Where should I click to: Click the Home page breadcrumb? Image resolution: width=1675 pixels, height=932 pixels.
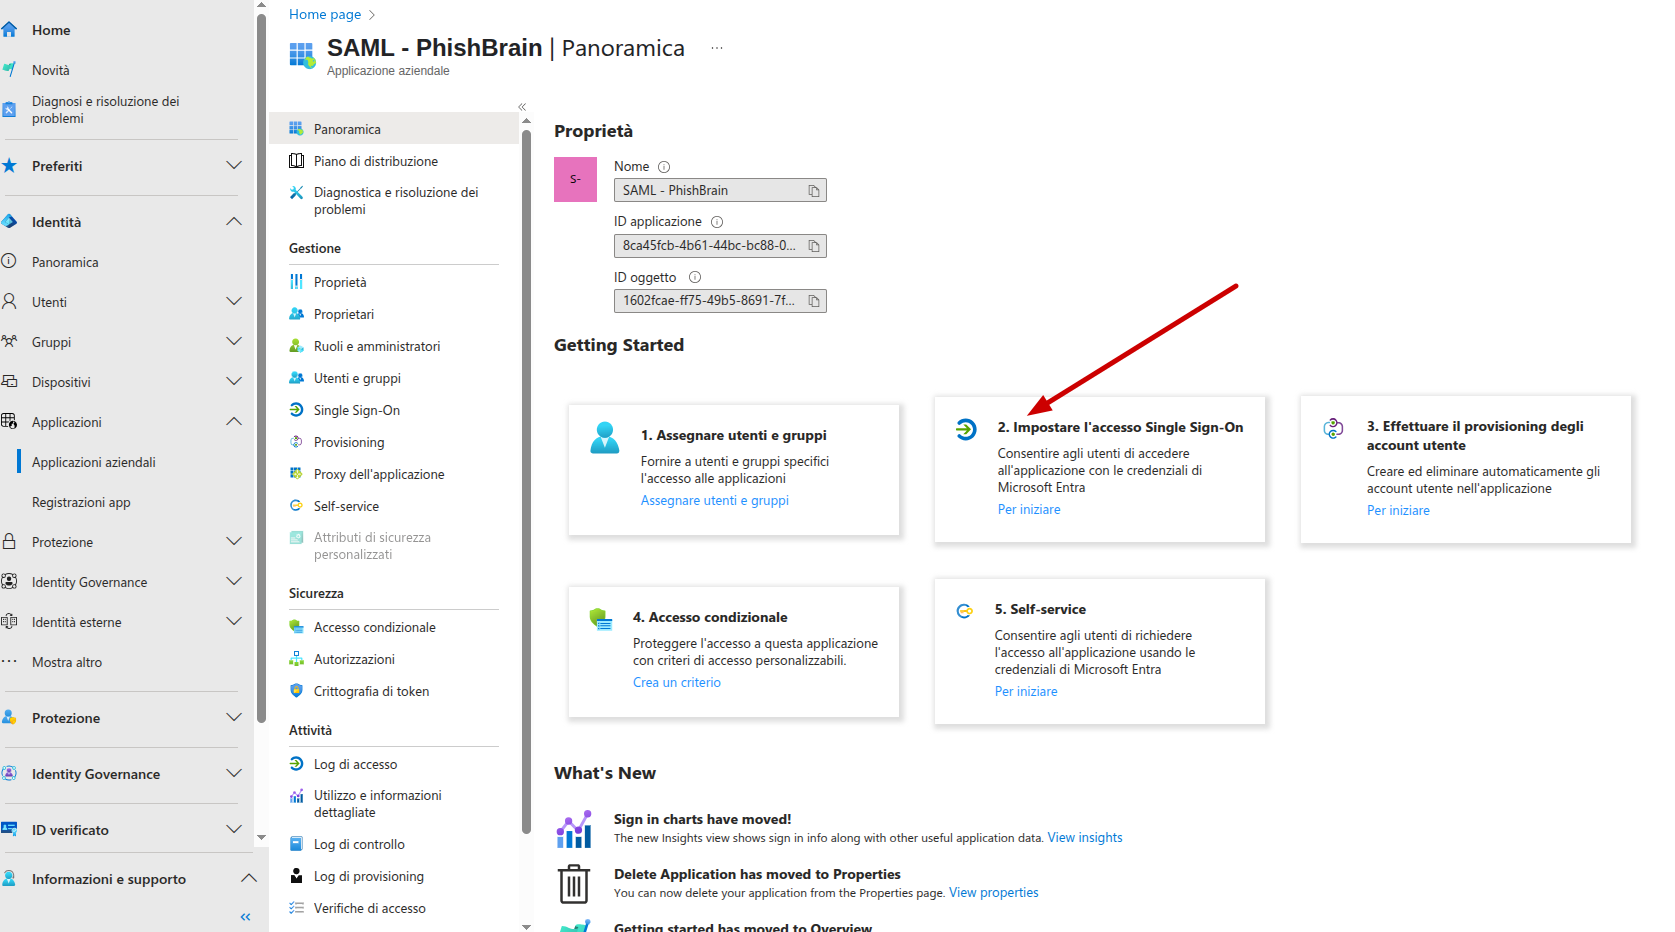pyautogui.click(x=325, y=14)
